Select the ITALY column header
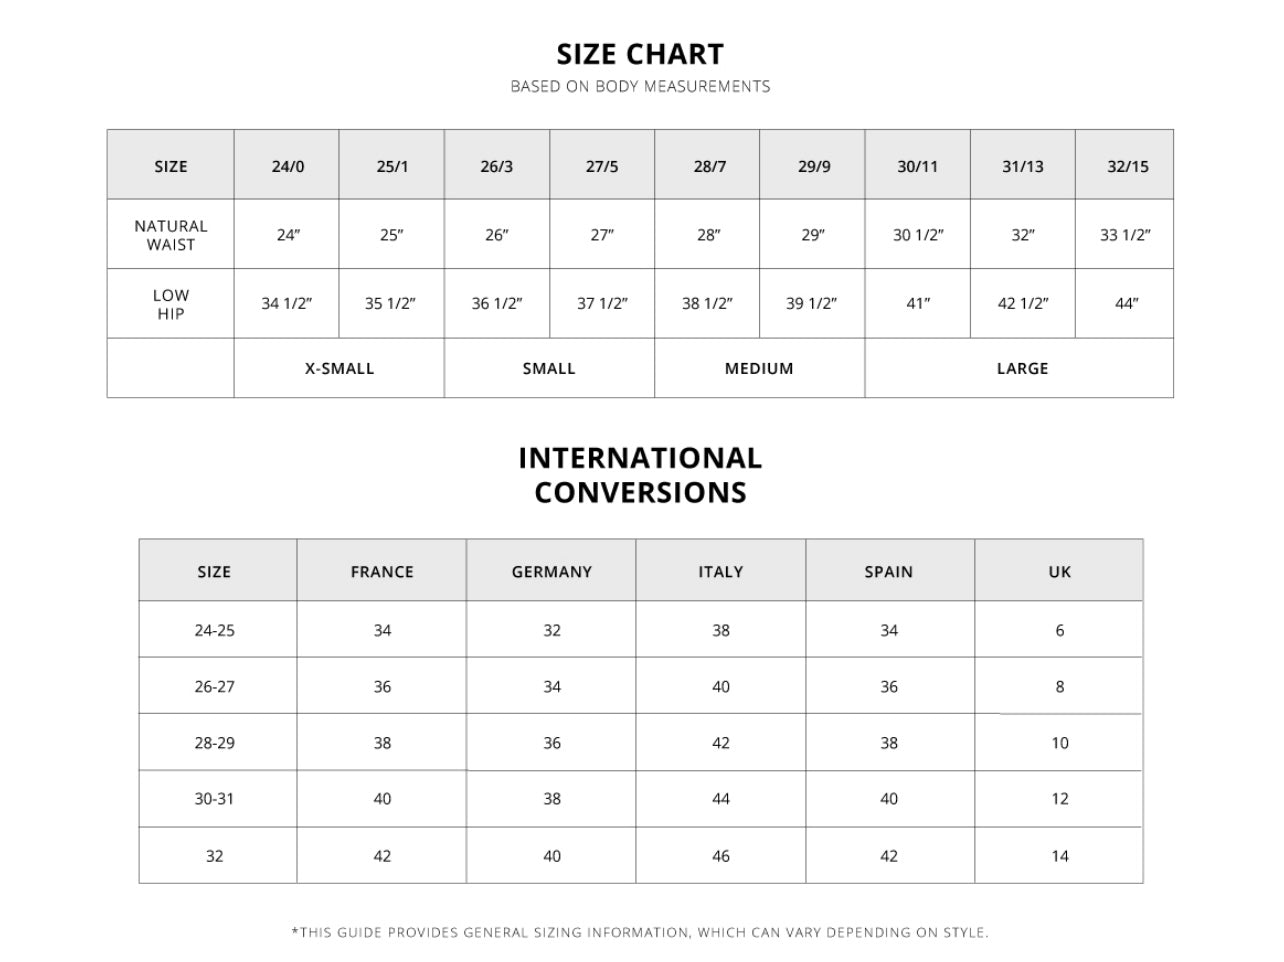Viewport: 1284px width, 962px height. coord(721,572)
